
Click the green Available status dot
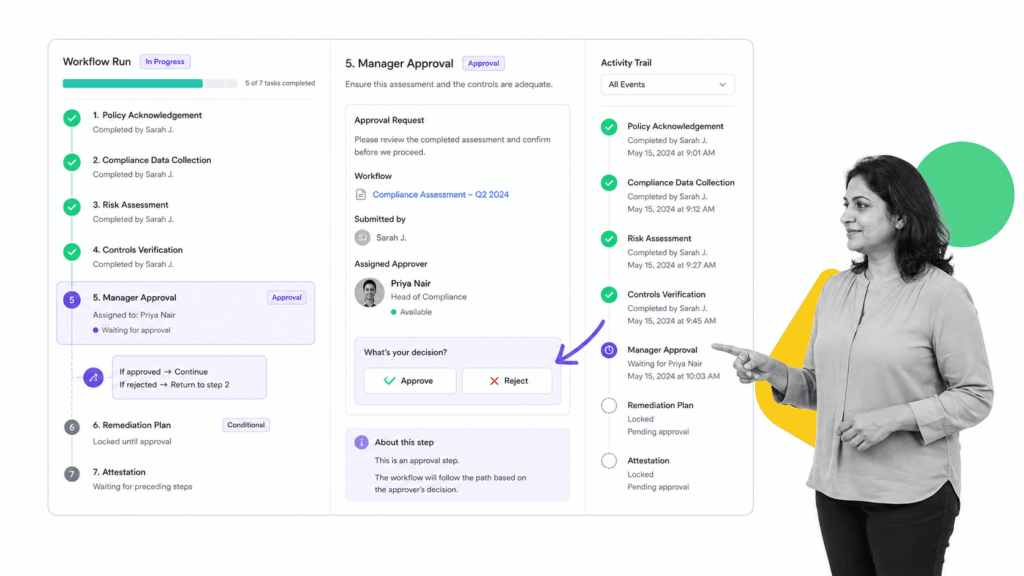[393, 312]
